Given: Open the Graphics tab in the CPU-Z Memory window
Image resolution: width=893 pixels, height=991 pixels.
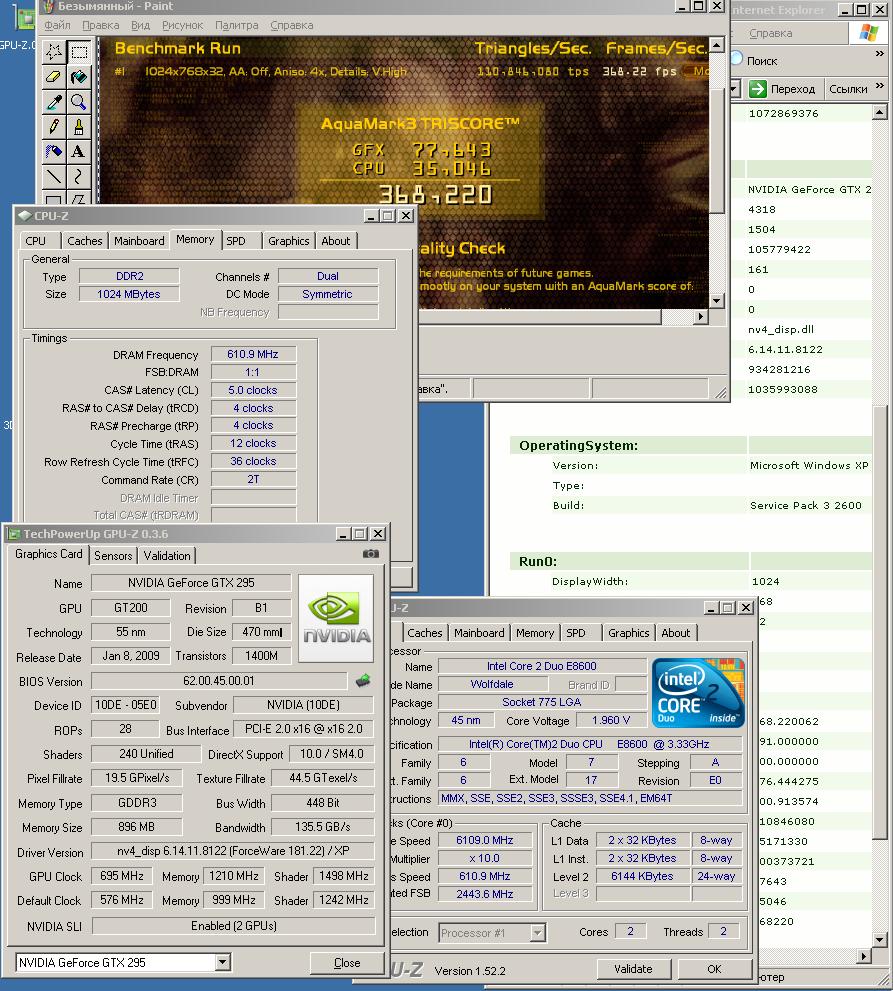Looking at the screenshot, I should [289, 241].
